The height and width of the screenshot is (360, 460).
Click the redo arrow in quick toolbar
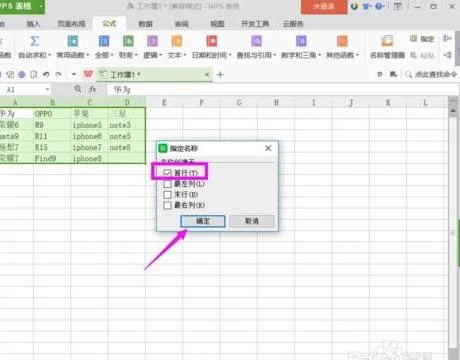pos(58,75)
